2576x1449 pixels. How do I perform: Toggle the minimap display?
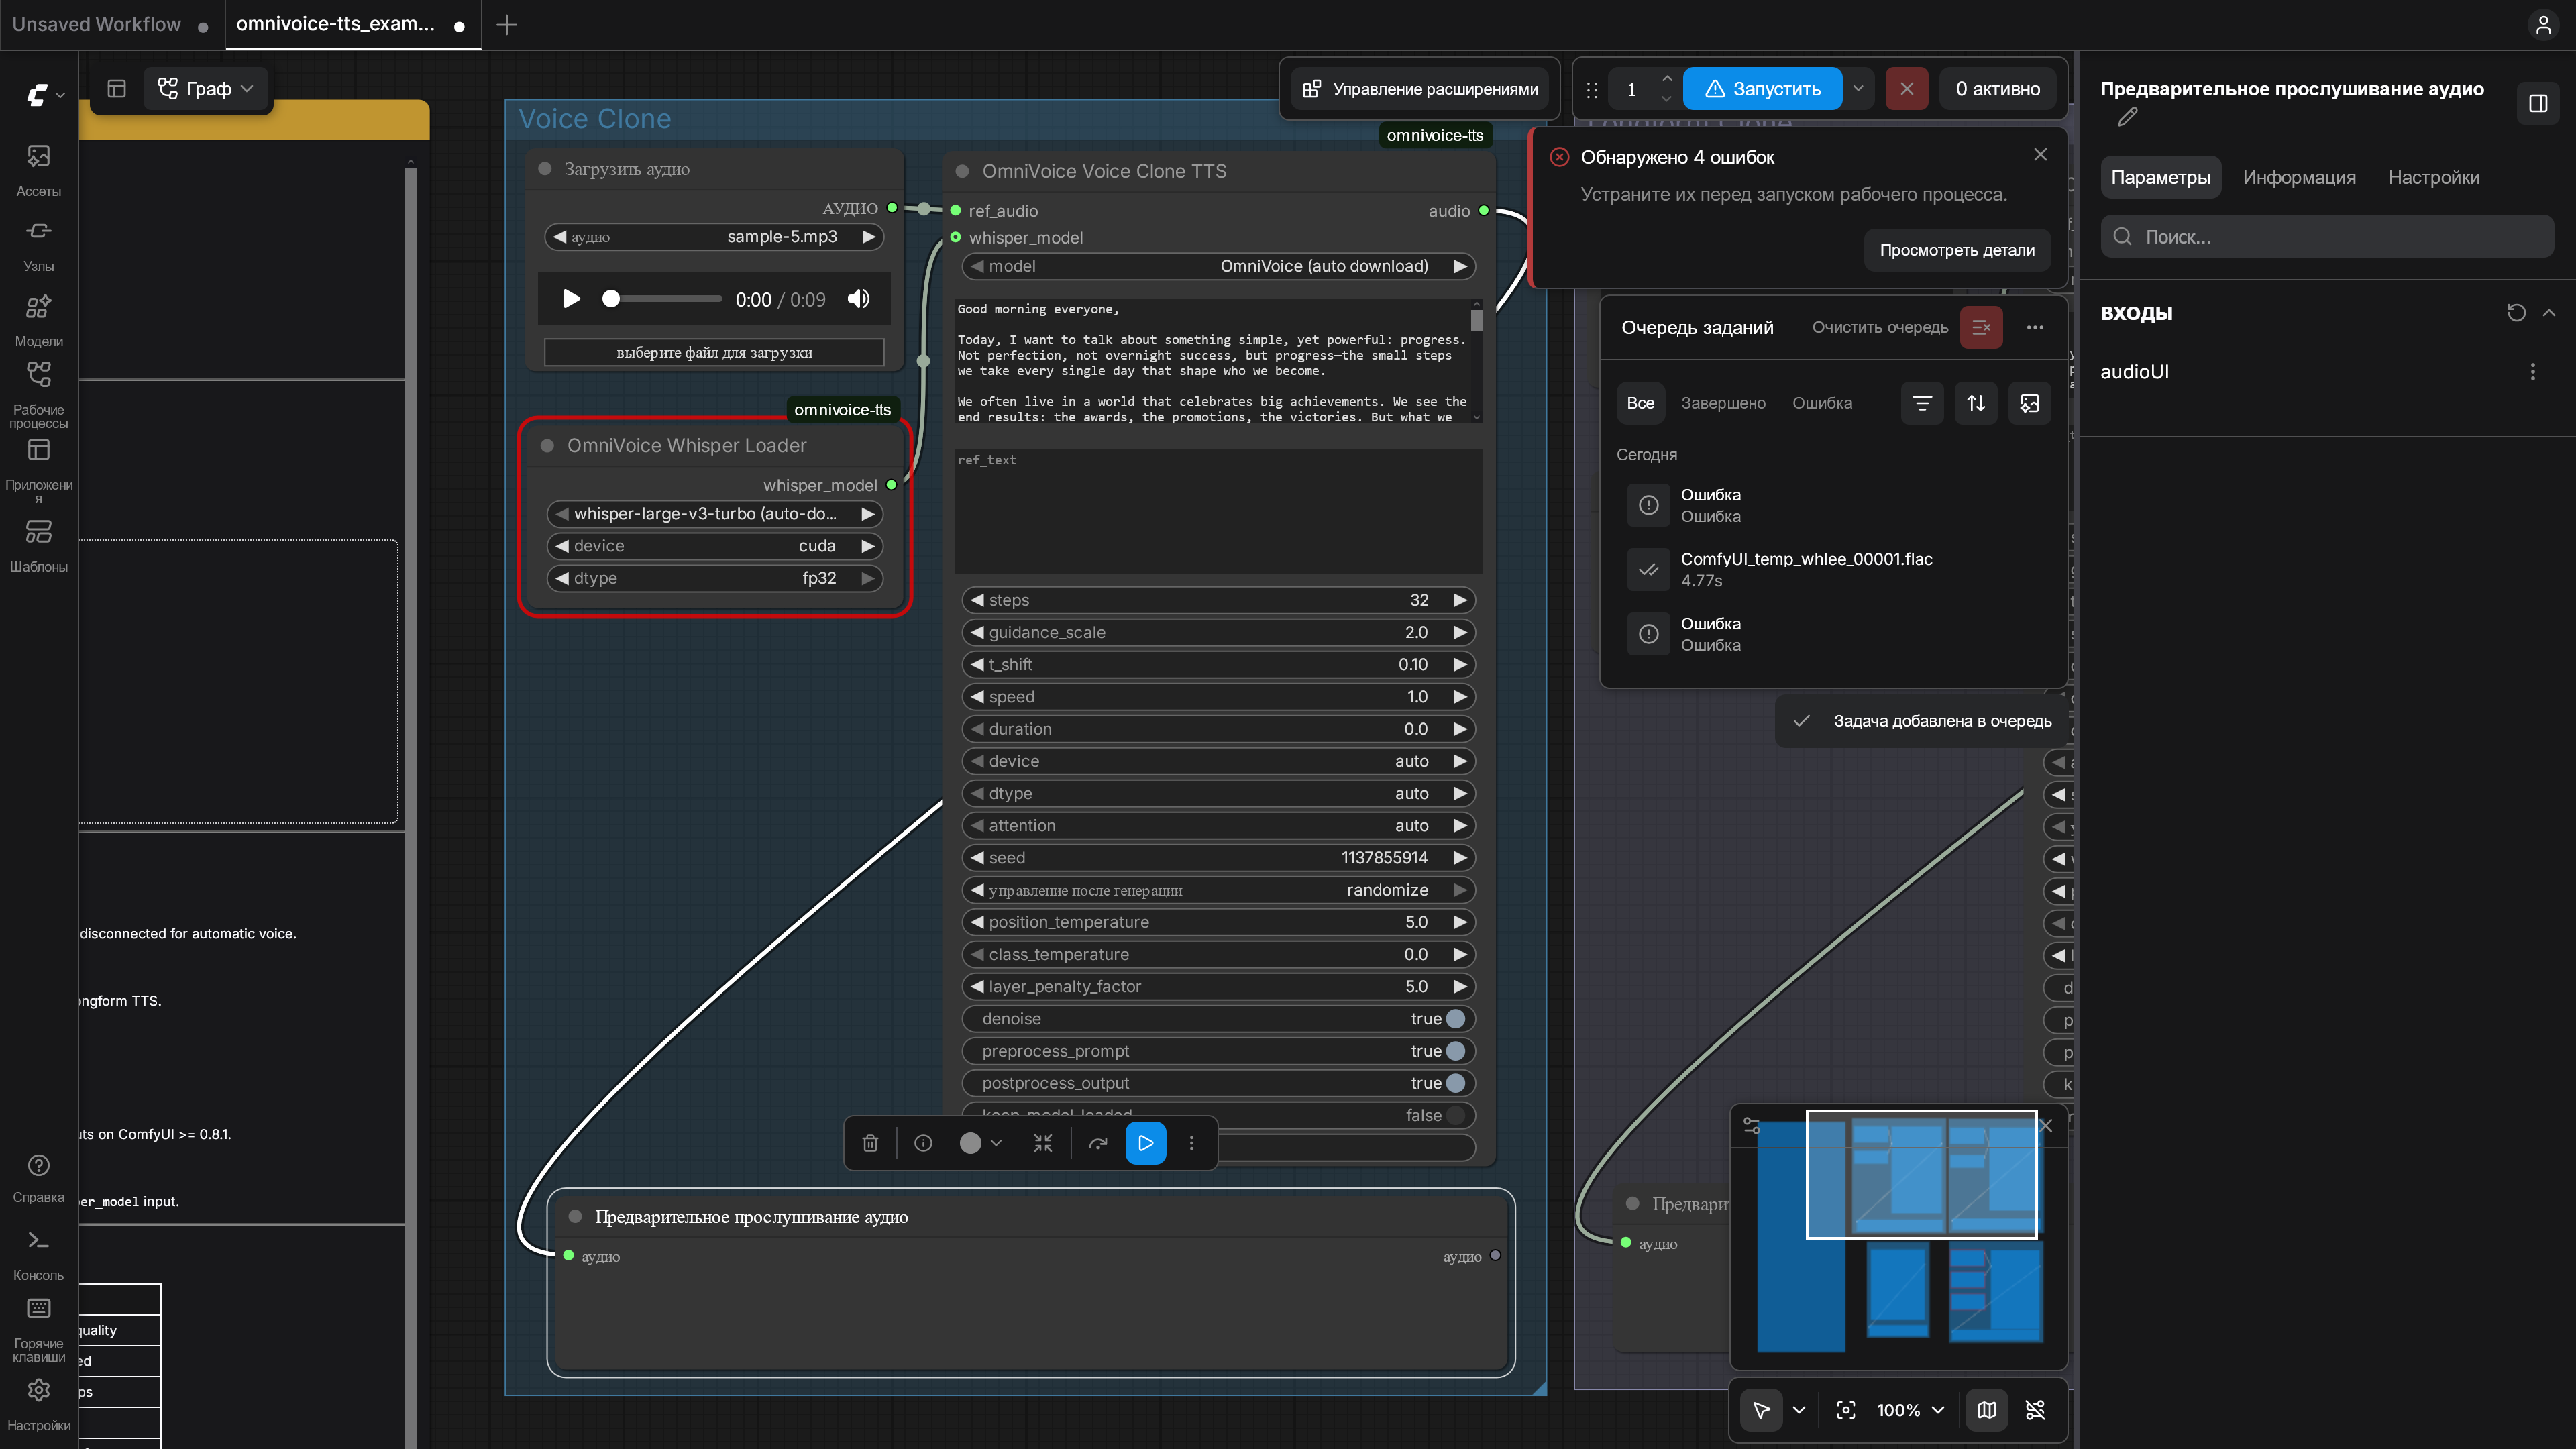(x=1987, y=1410)
